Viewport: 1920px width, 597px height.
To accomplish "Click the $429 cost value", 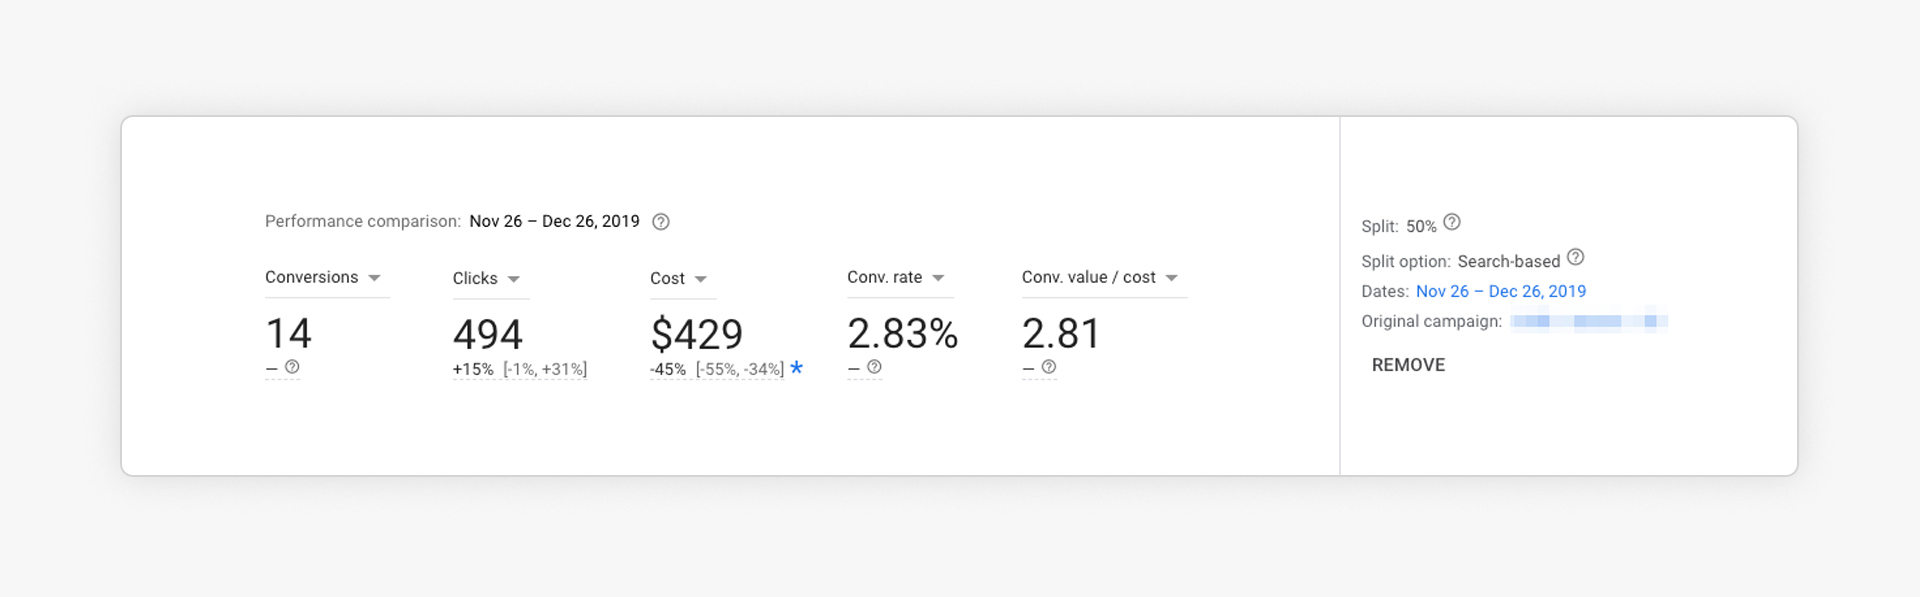I will click(x=696, y=334).
